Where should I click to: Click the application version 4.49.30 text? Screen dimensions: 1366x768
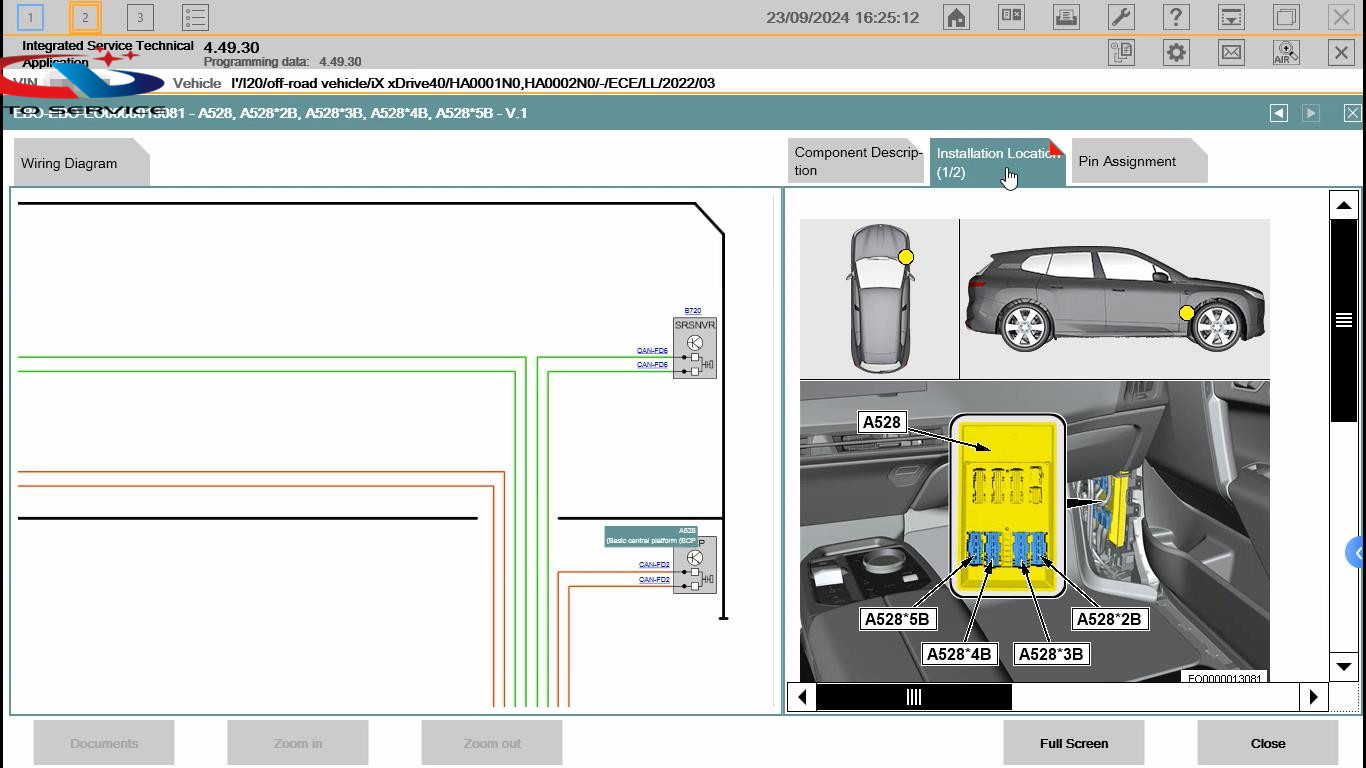231,47
